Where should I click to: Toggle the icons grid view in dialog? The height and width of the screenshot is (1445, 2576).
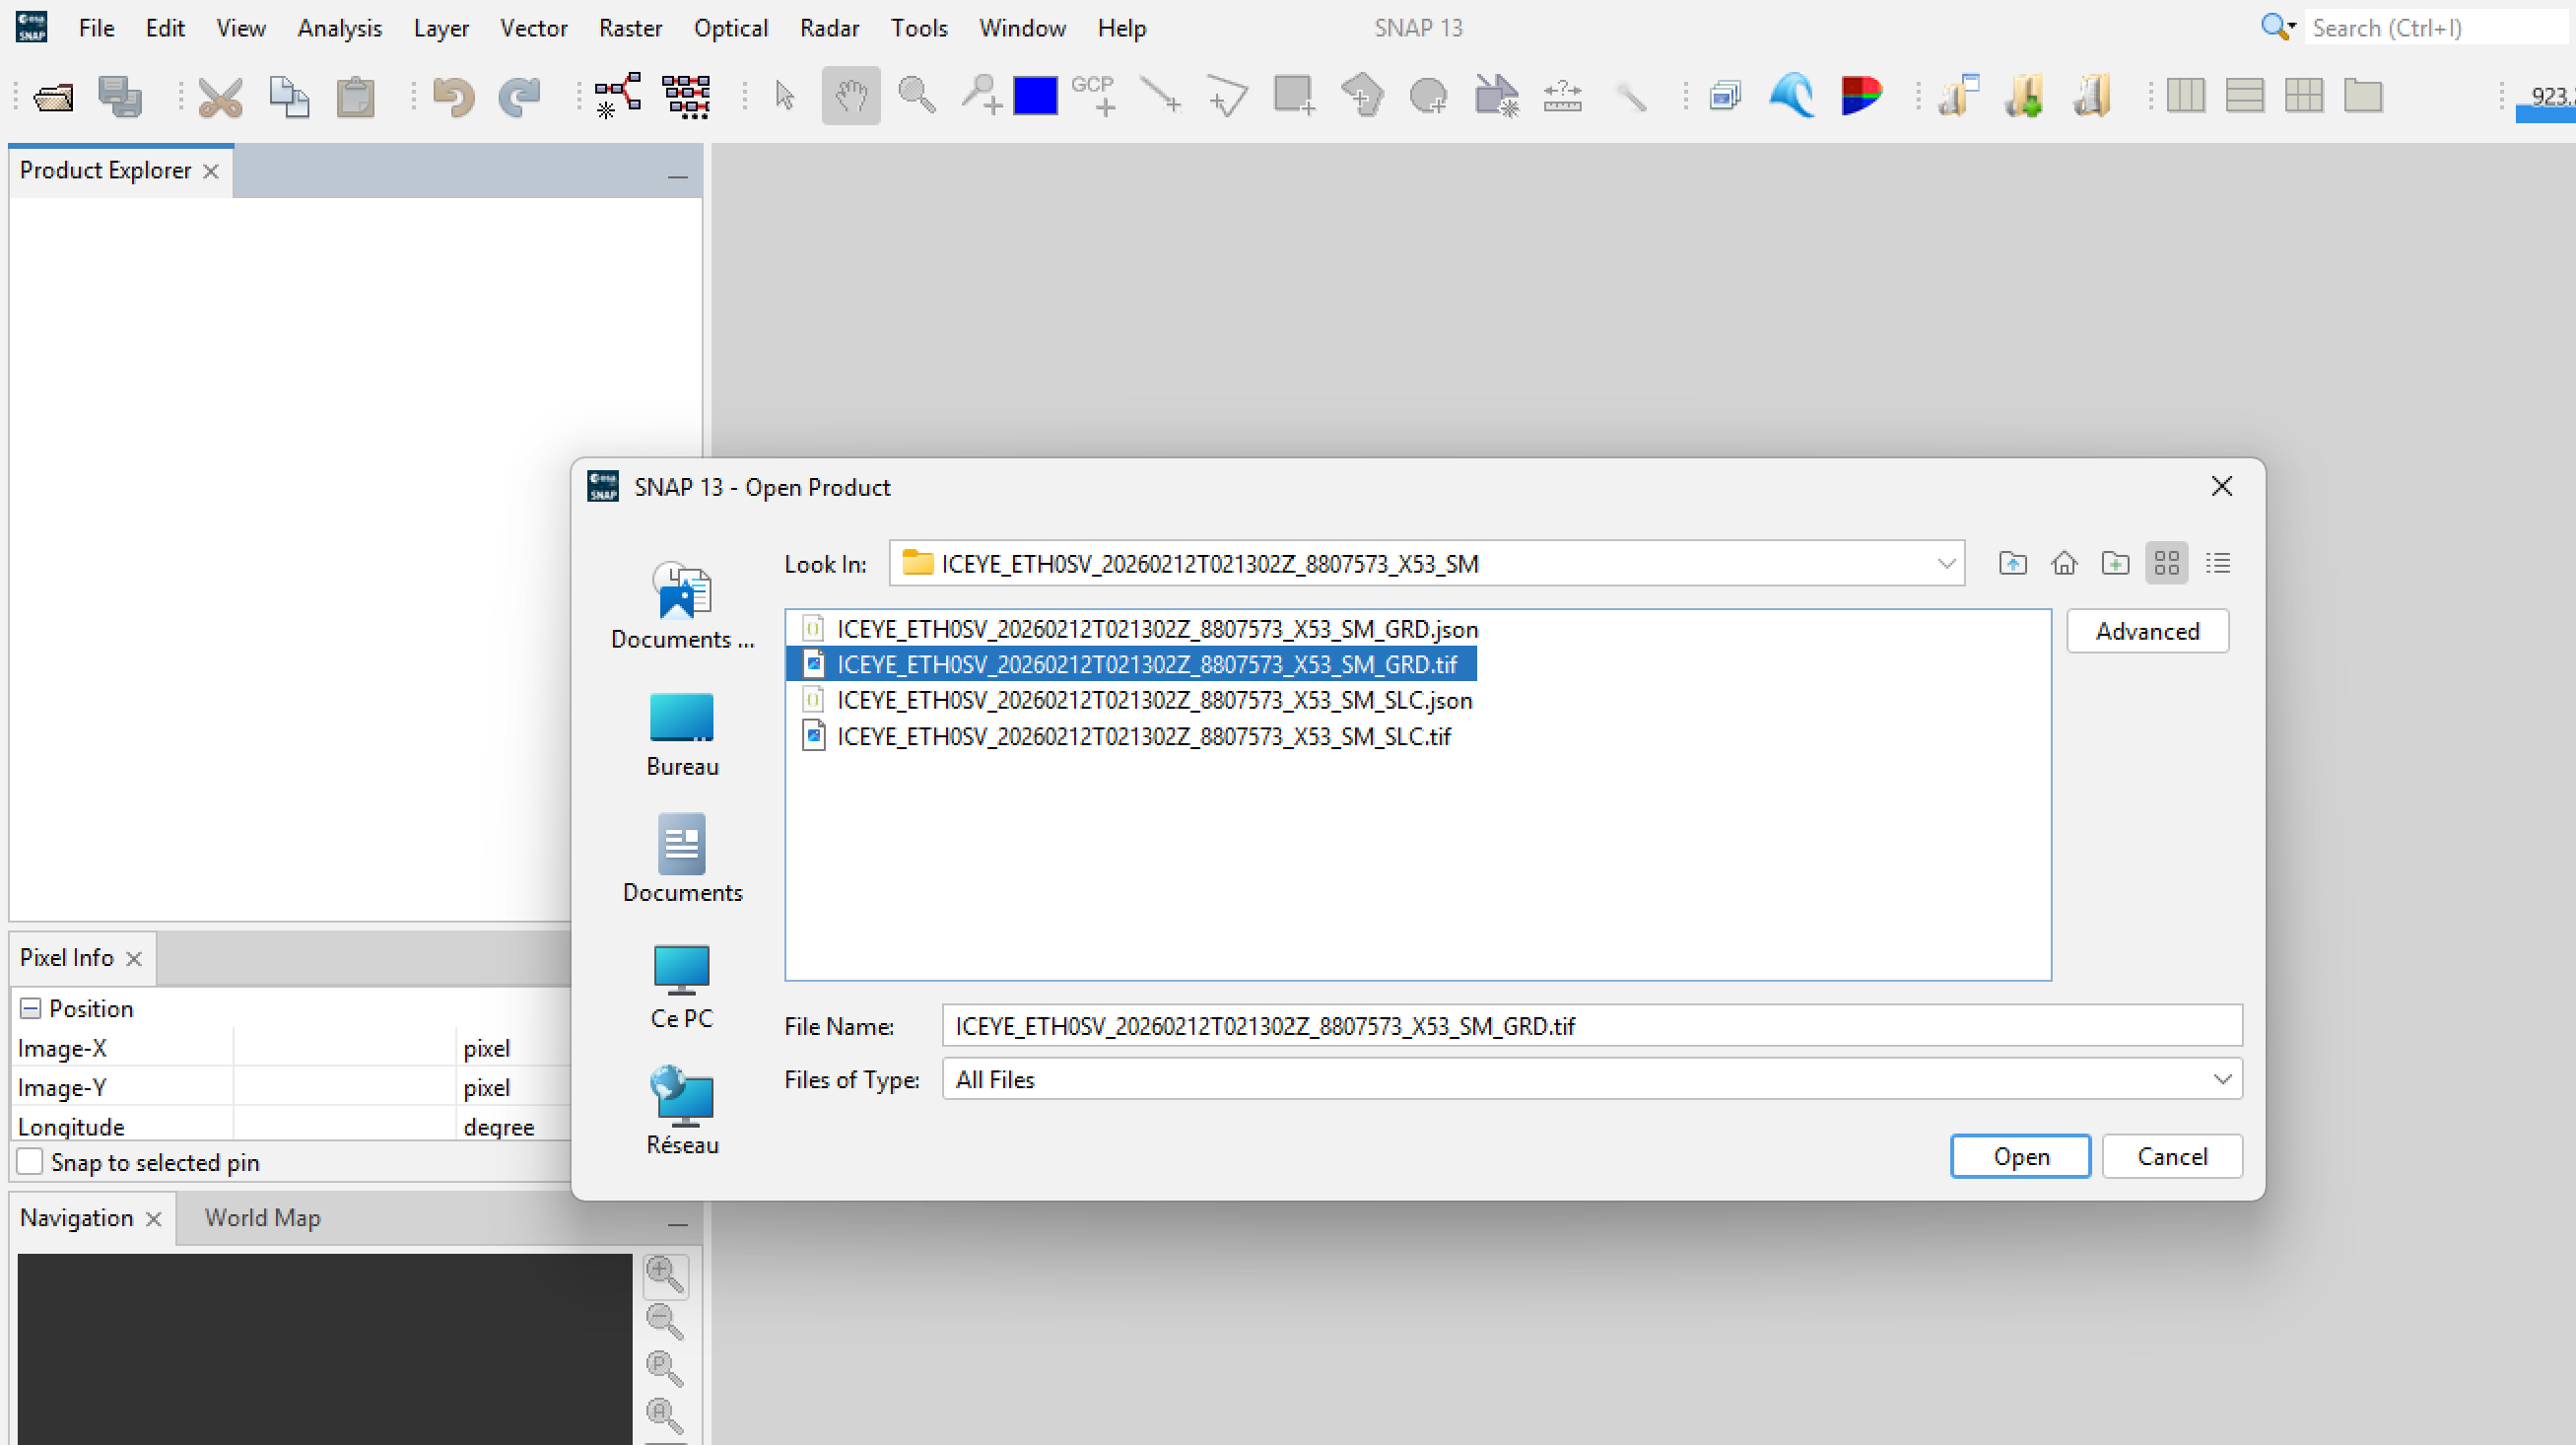click(x=2166, y=564)
